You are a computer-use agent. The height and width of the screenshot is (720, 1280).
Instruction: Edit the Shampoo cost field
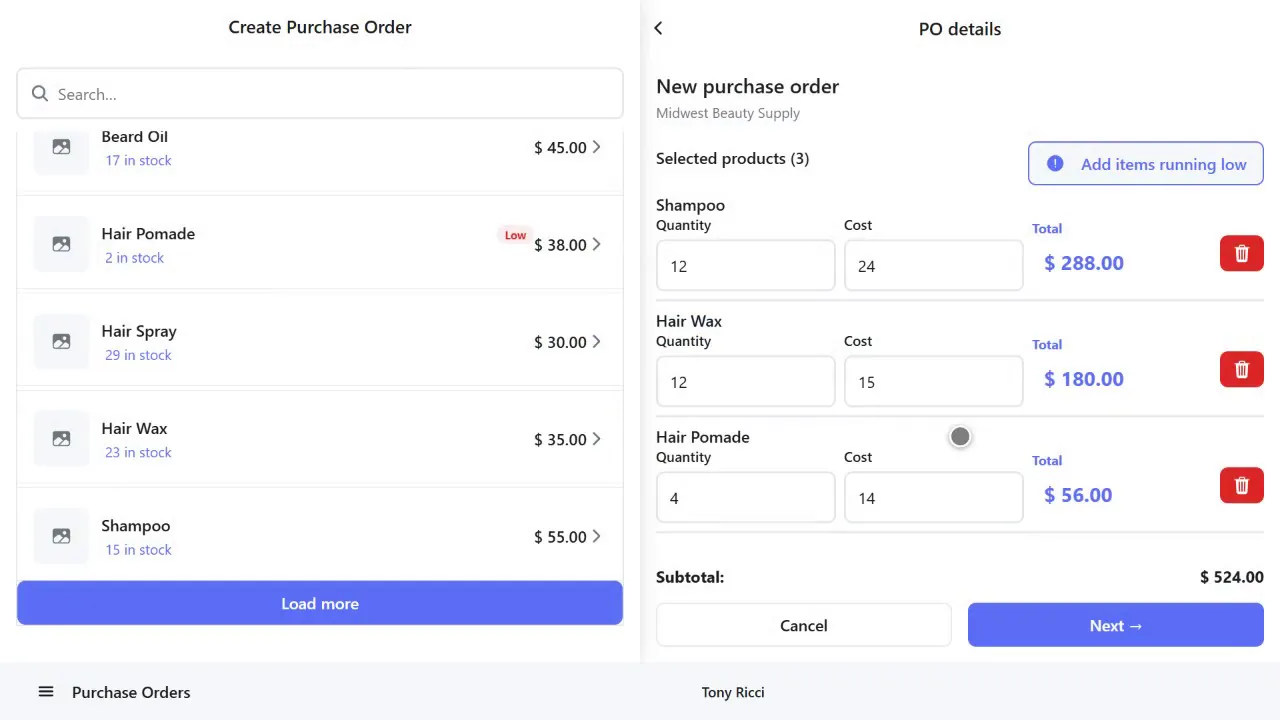(x=934, y=266)
